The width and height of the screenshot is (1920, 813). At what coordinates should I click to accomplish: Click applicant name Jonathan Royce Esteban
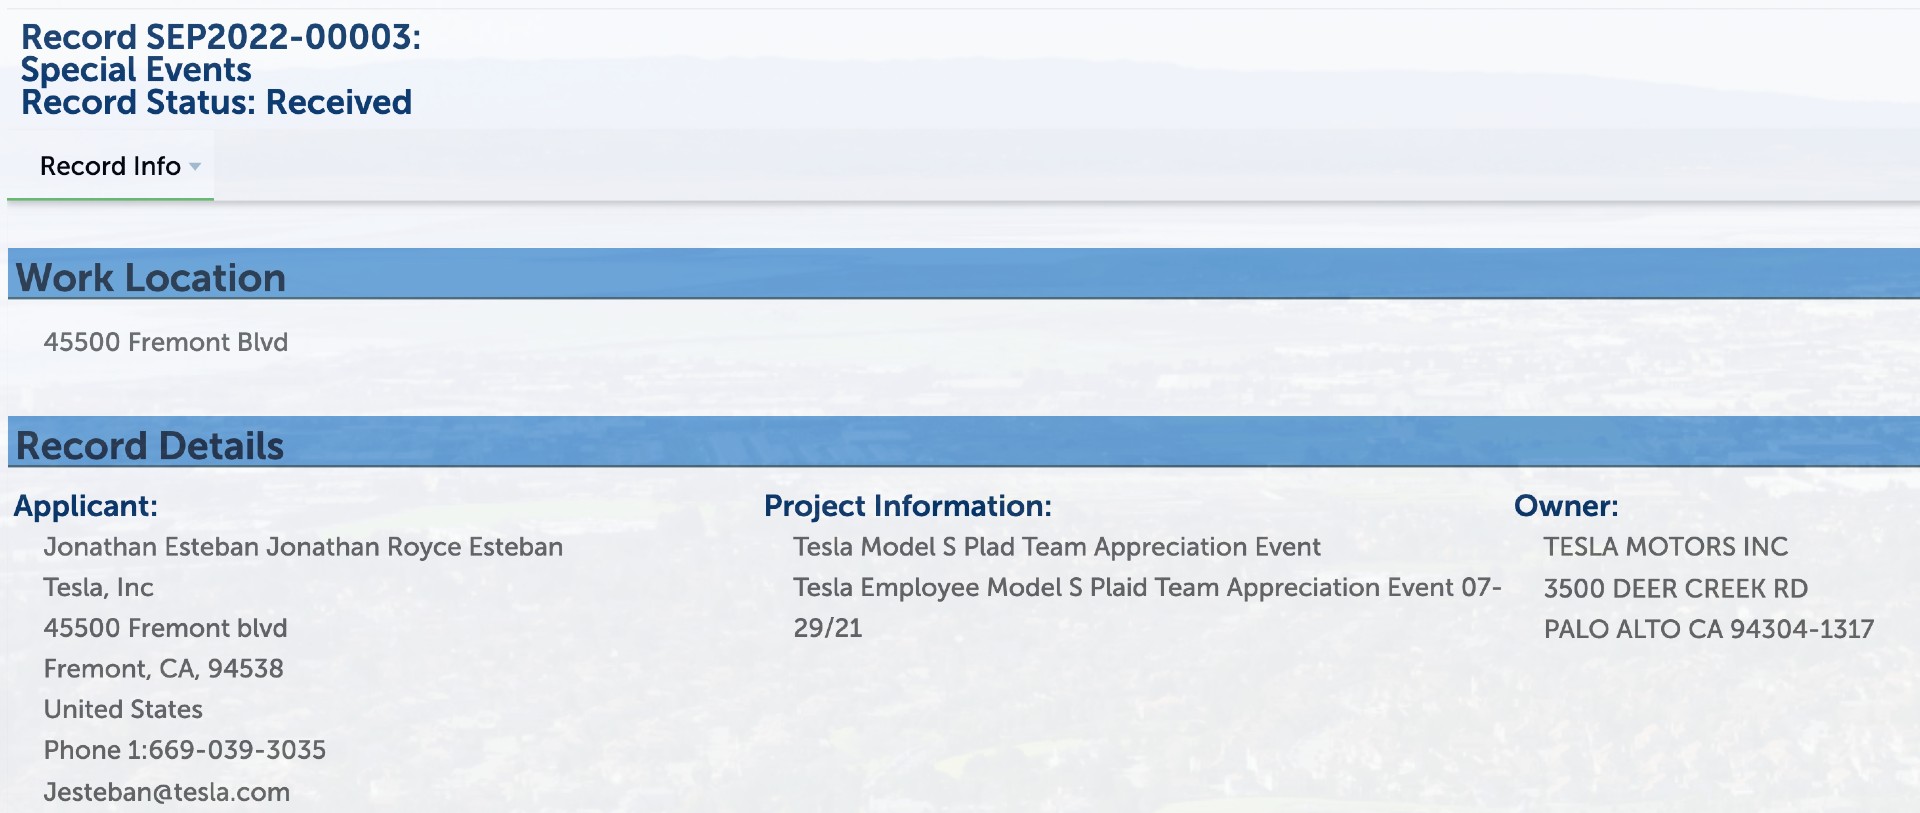coord(414,547)
